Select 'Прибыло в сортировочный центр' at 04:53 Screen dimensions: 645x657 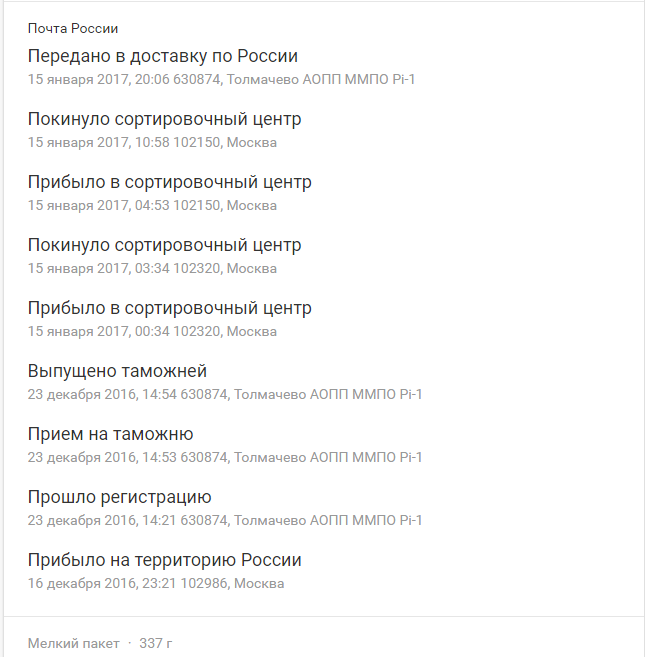point(170,182)
